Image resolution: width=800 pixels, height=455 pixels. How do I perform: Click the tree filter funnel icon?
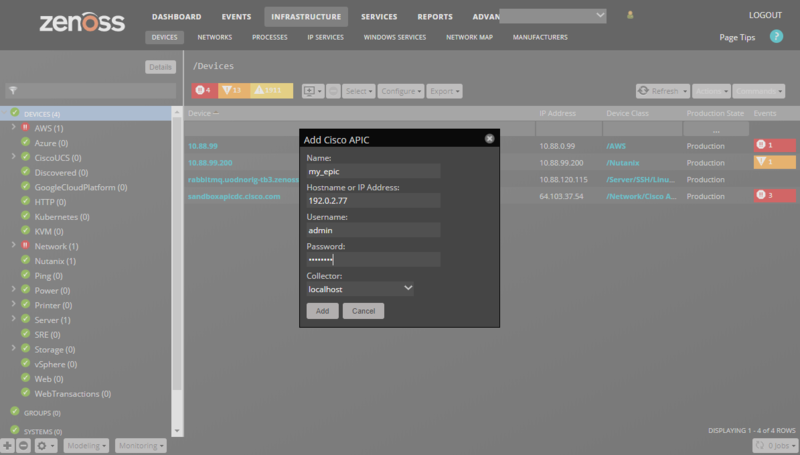click(x=13, y=90)
